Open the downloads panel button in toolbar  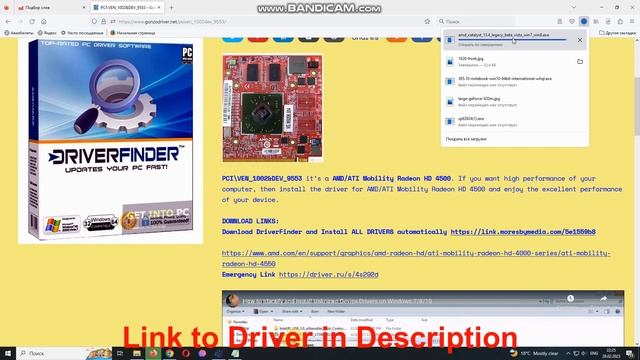(x=584, y=21)
